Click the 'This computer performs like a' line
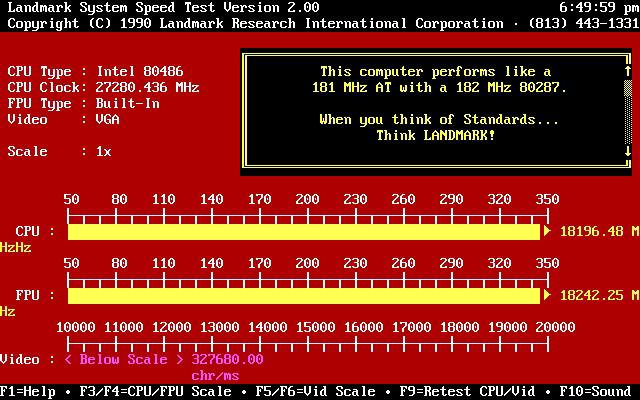This screenshot has height=400, width=640. click(x=436, y=72)
